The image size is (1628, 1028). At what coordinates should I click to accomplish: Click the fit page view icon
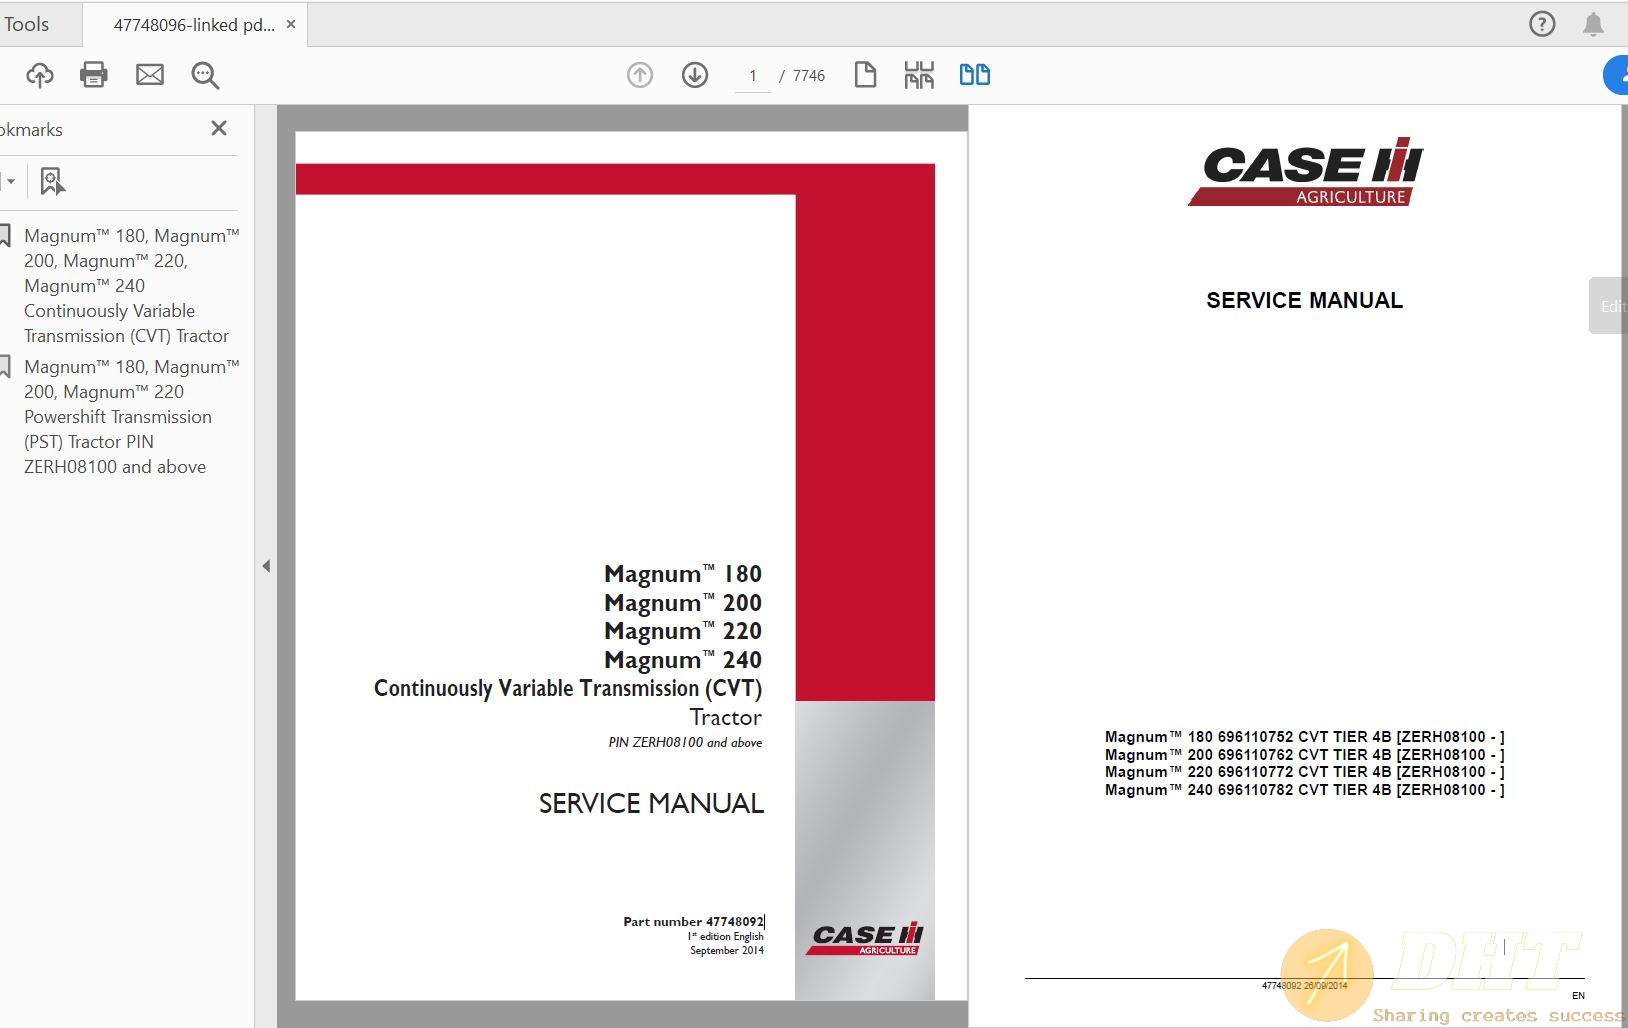[919, 75]
